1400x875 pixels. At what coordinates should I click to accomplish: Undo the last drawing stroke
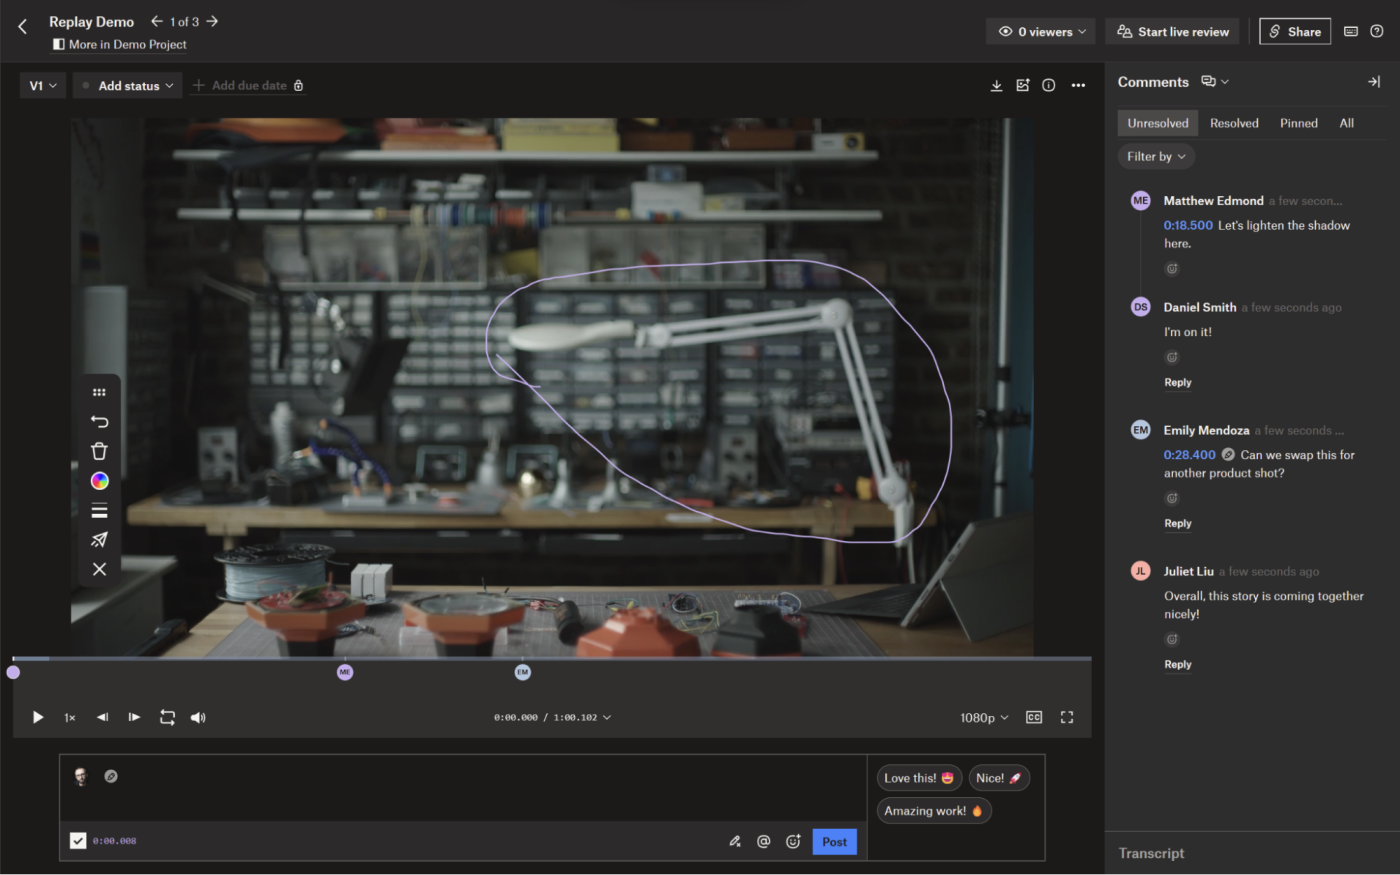pos(99,421)
